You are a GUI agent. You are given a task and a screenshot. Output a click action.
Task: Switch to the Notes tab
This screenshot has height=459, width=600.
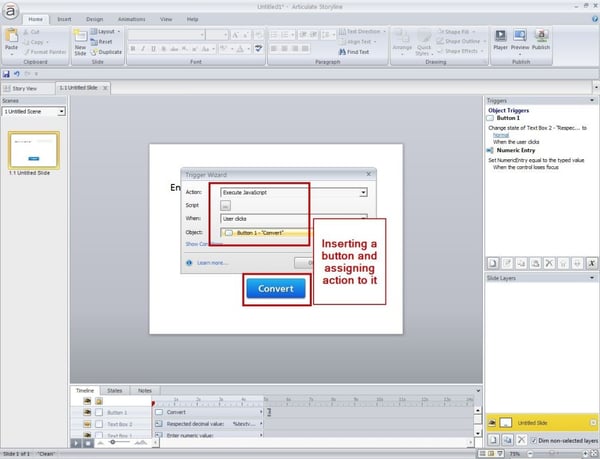[145, 391]
